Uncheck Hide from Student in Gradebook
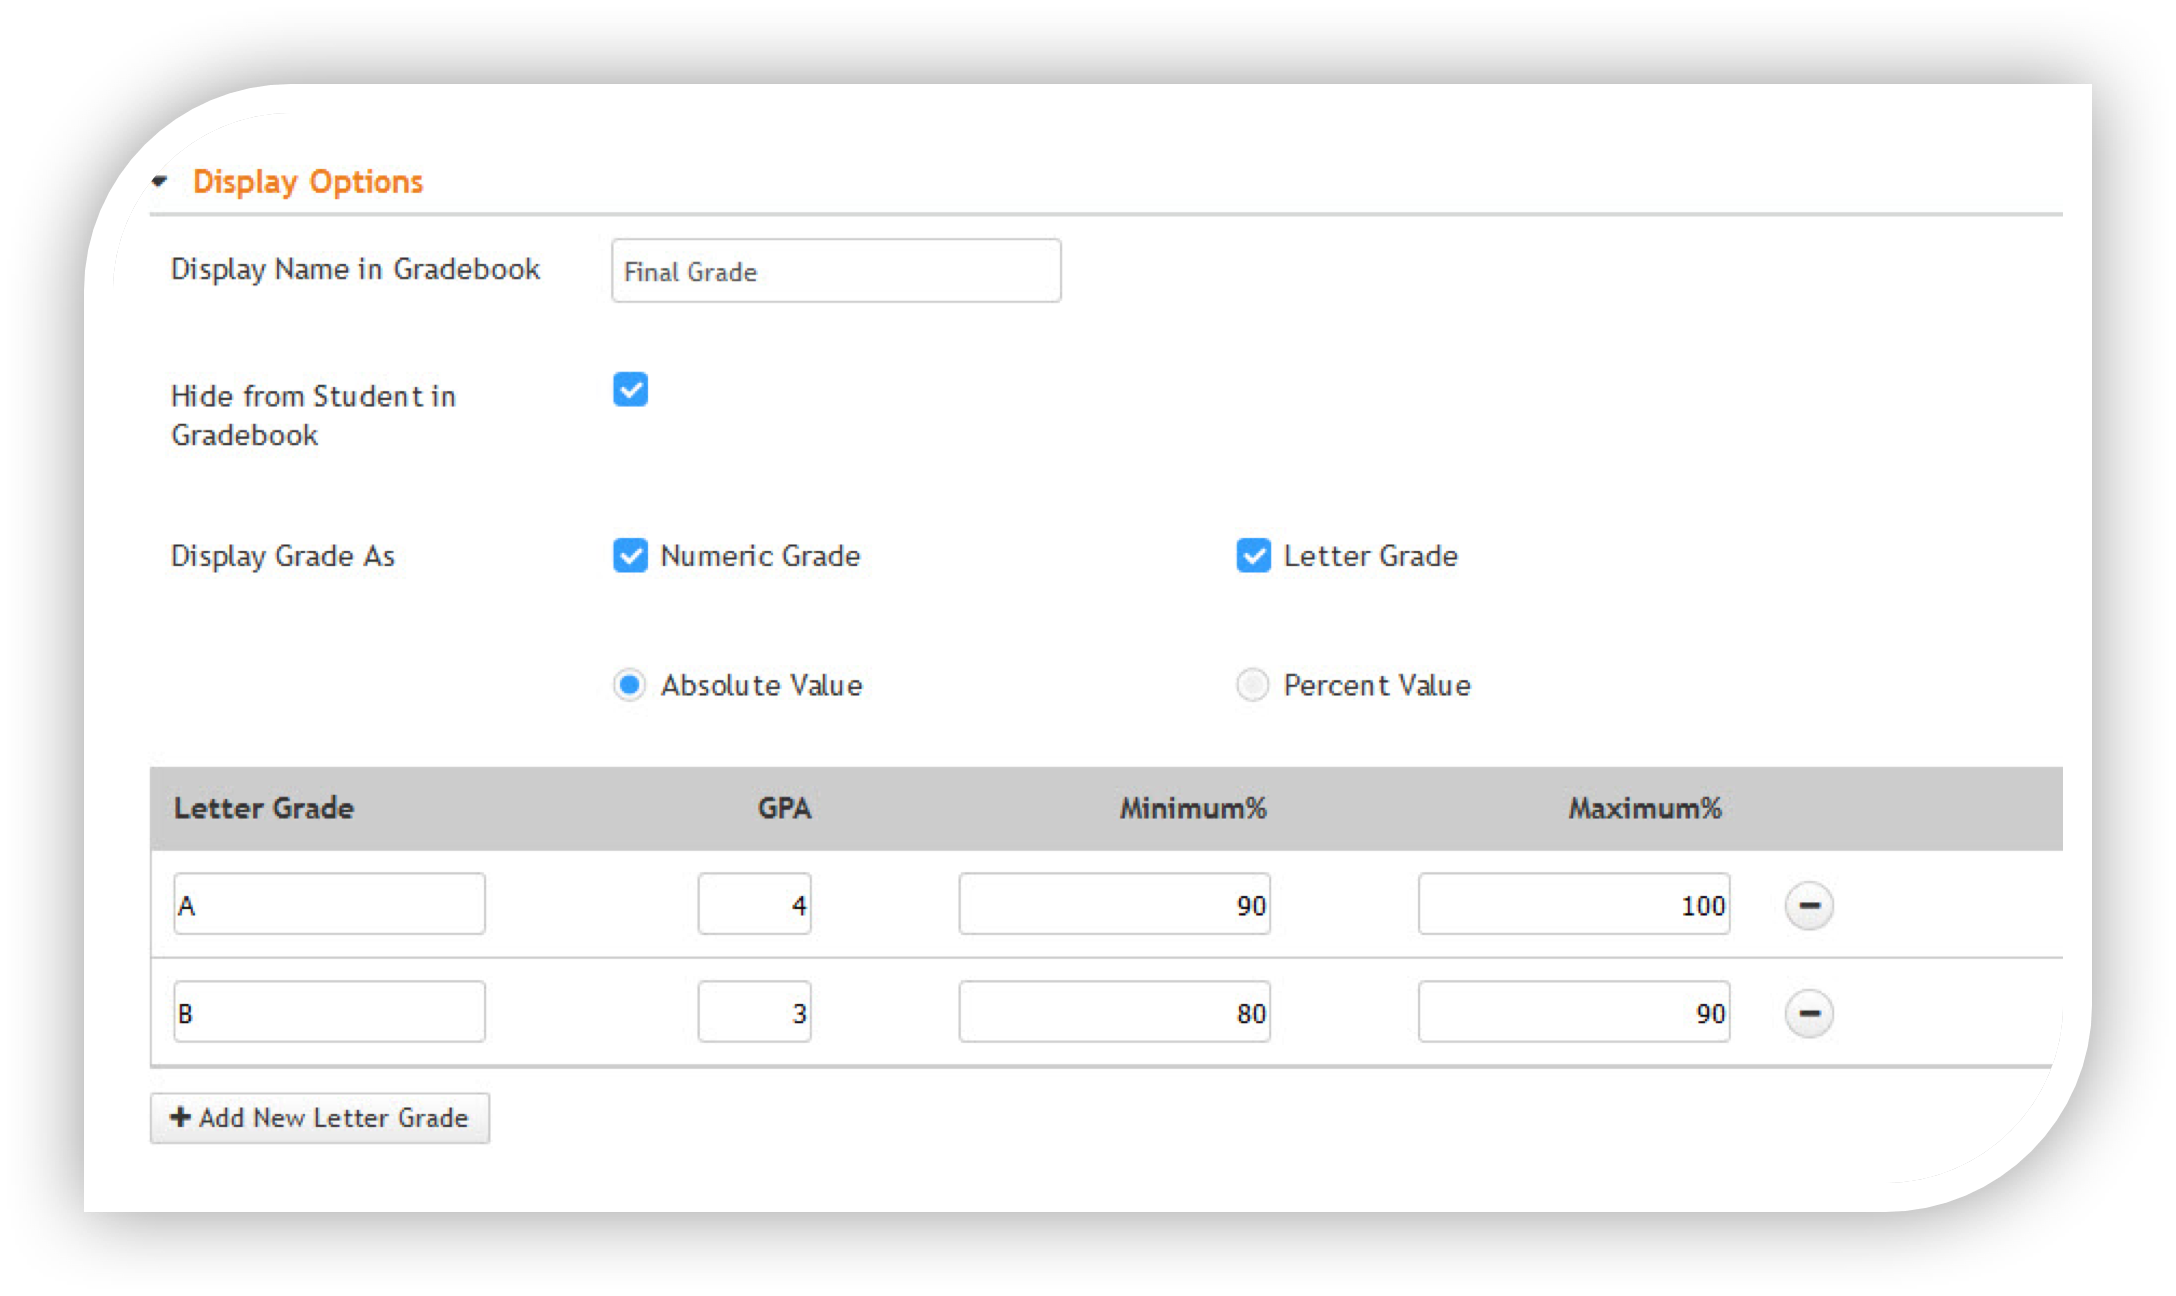This screenshot has width=2176, height=1296. pos(630,390)
